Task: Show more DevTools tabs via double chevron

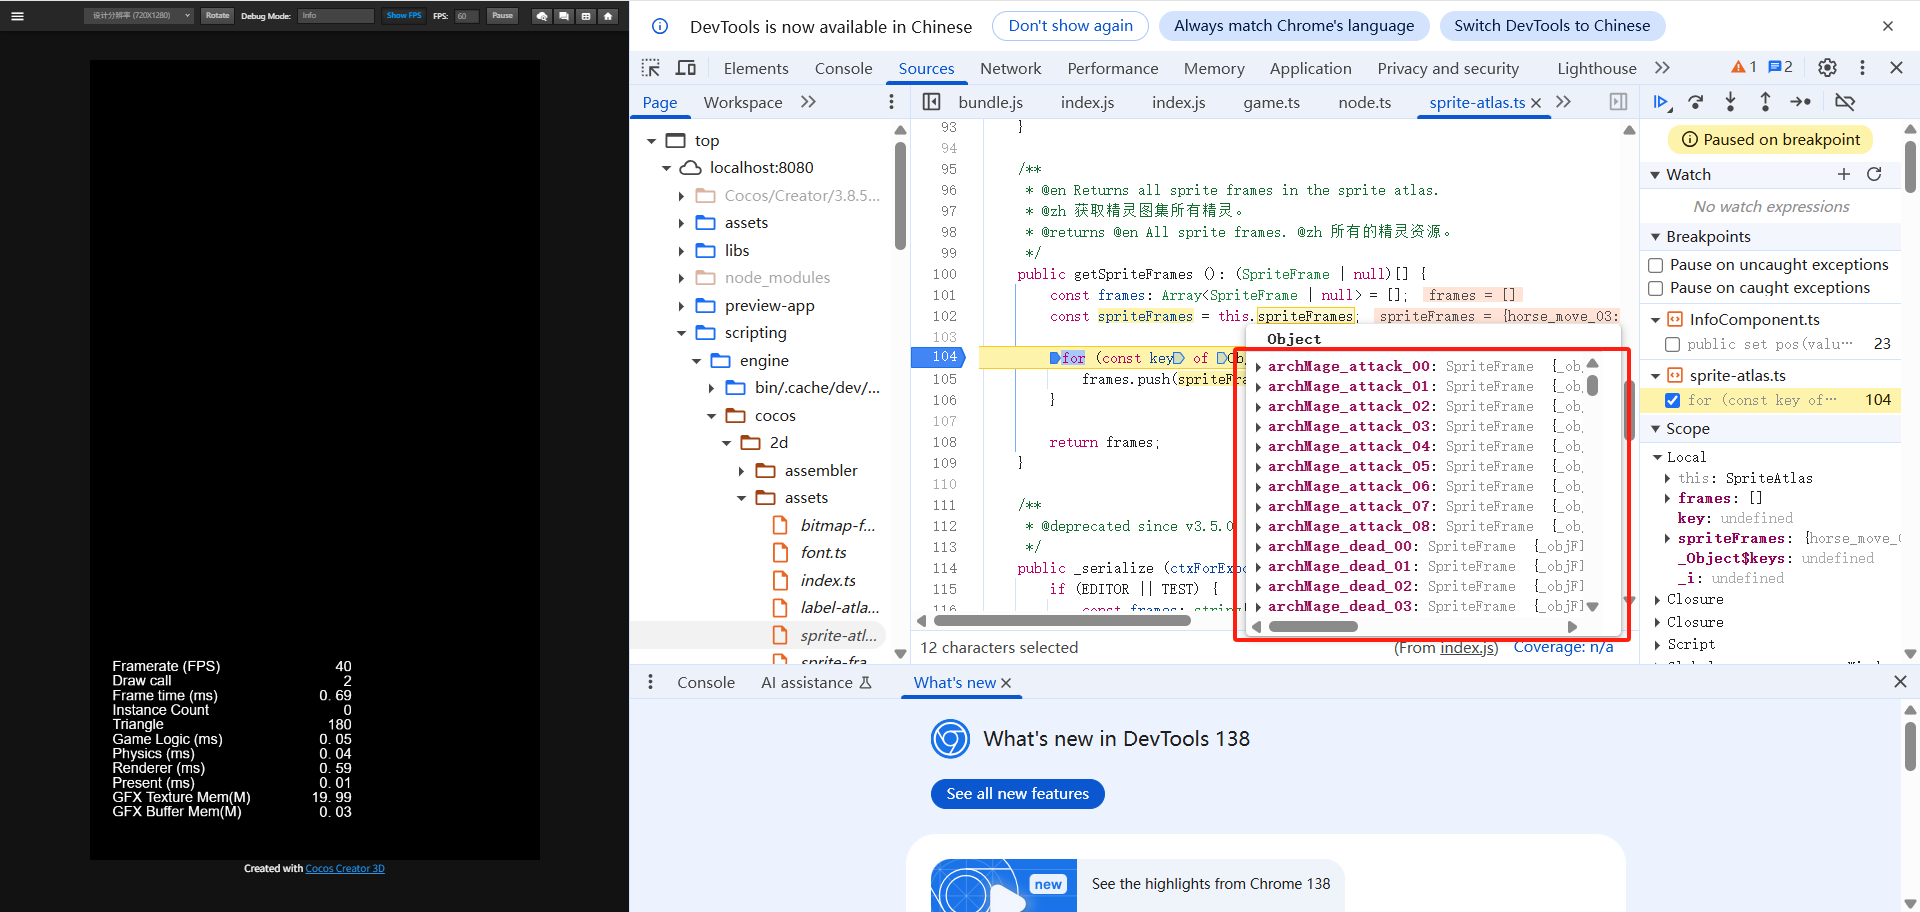Action: point(1662,68)
